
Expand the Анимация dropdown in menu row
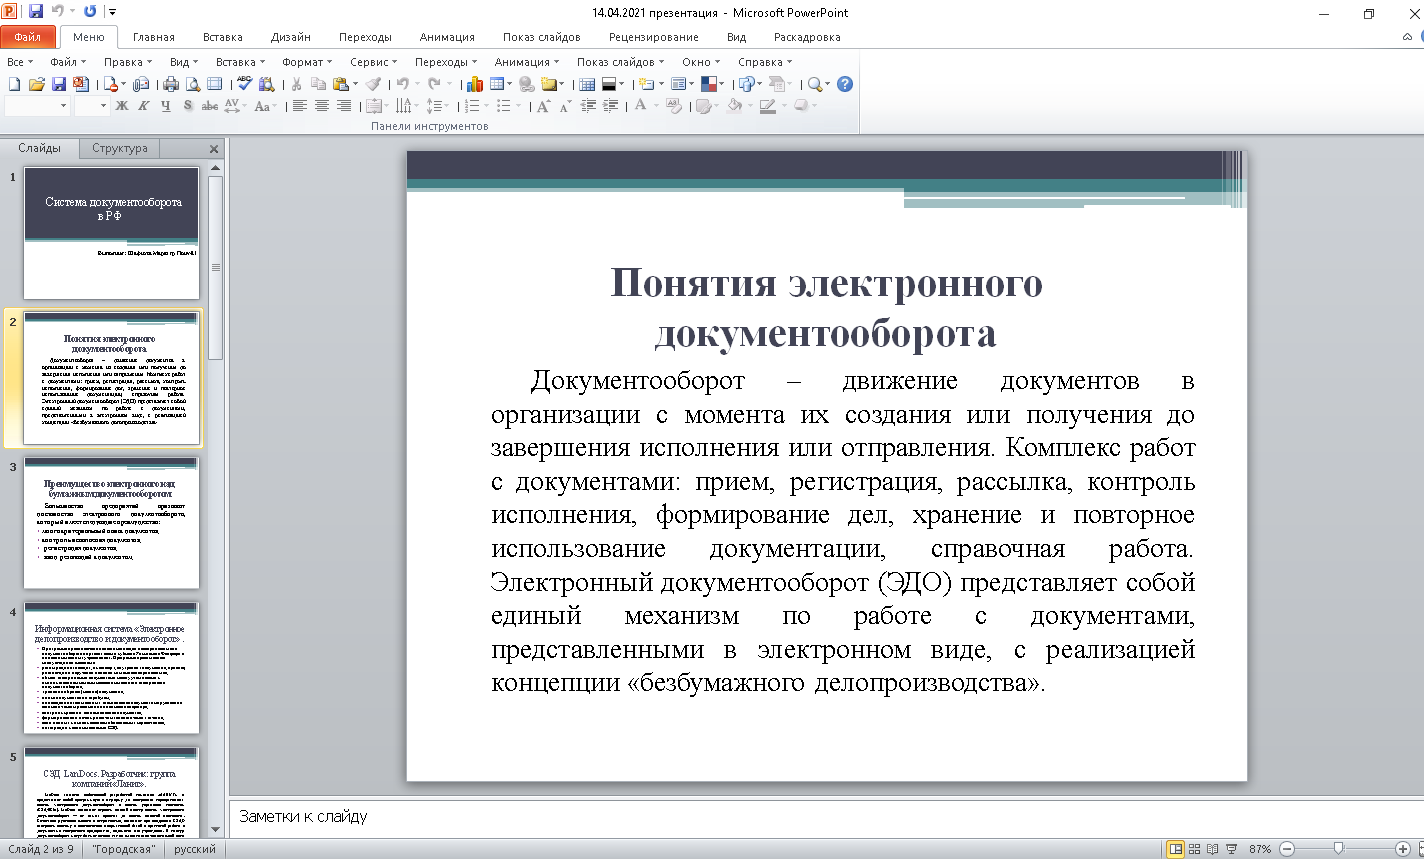[528, 62]
